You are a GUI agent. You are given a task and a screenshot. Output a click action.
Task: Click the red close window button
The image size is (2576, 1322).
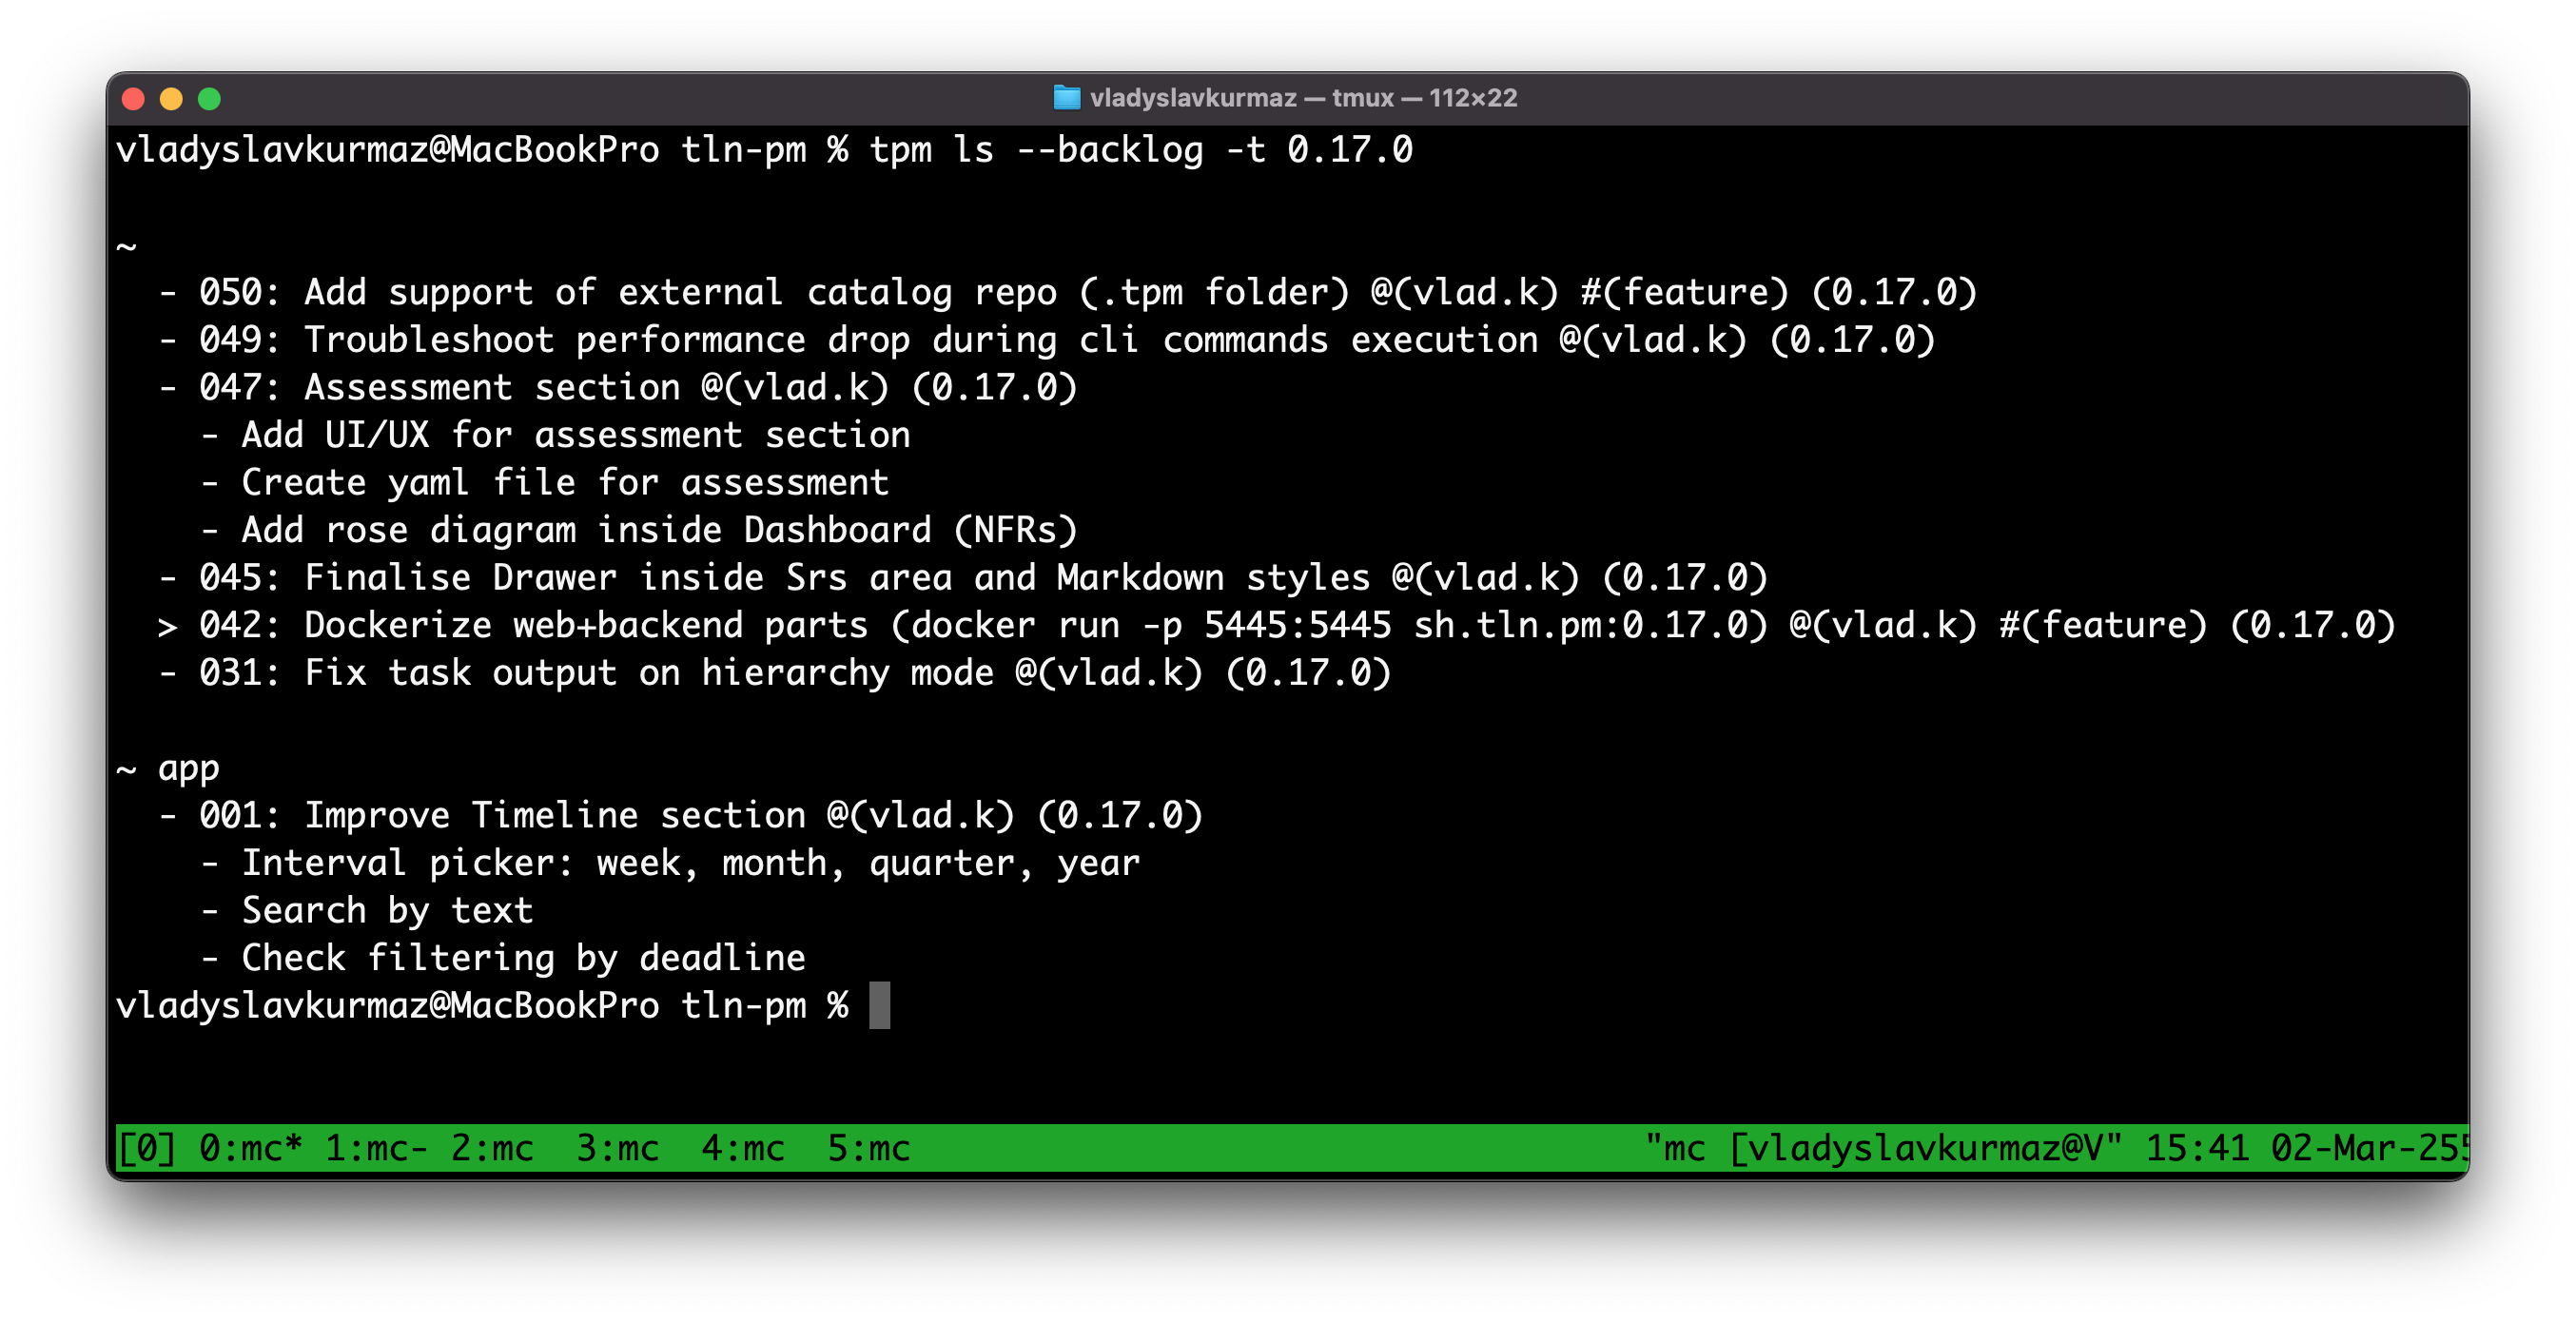[x=133, y=99]
